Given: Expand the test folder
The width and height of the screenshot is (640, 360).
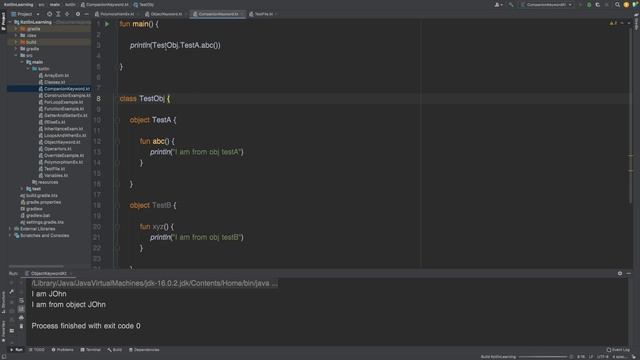Looking at the screenshot, I should [x=22, y=189].
